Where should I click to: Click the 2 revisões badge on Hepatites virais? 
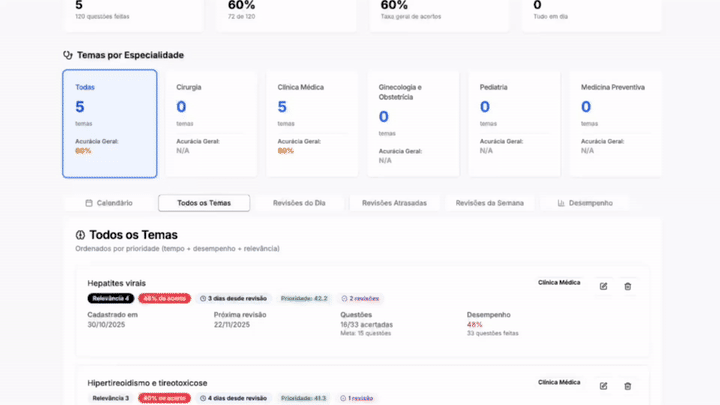(360, 298)
